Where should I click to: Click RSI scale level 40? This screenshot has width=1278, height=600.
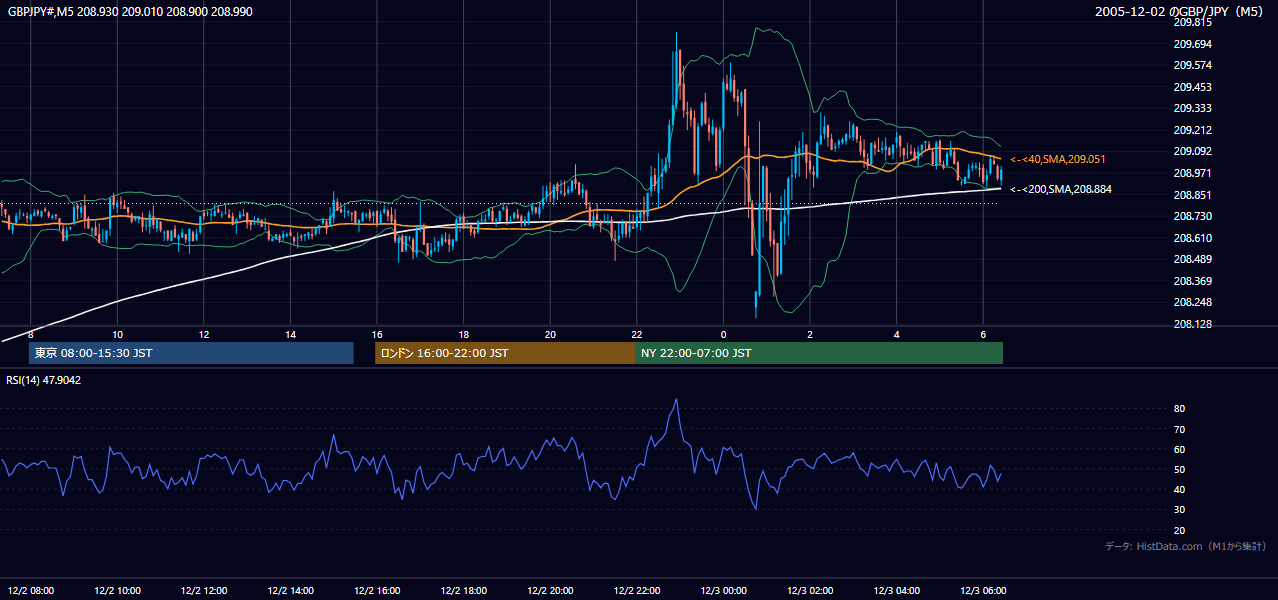click(x=1180, y=489)
